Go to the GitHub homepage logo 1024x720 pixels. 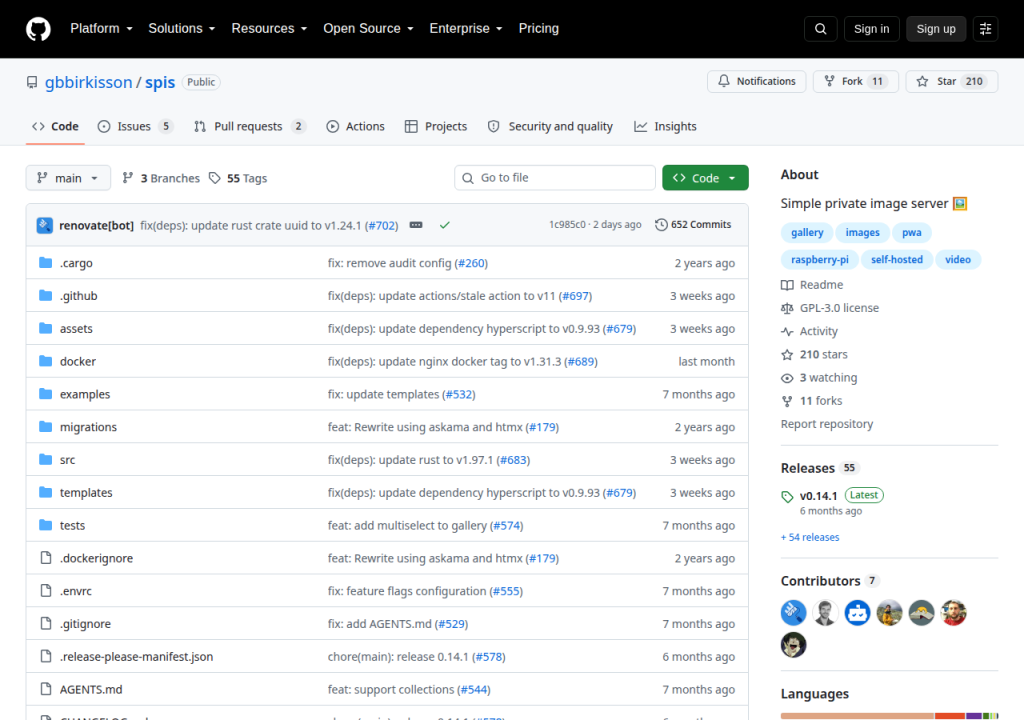[x=38, y=29]
